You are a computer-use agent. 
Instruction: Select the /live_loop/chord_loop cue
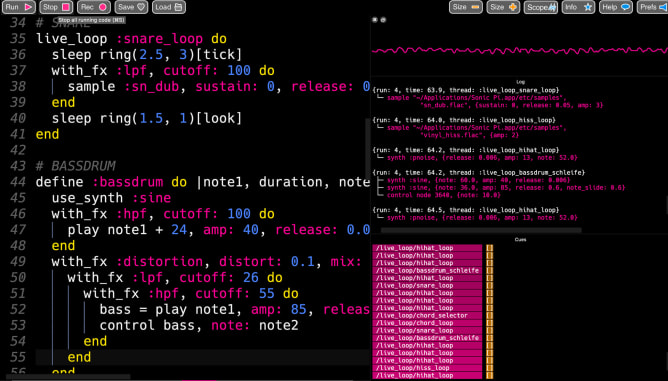(x=427, y=323)
